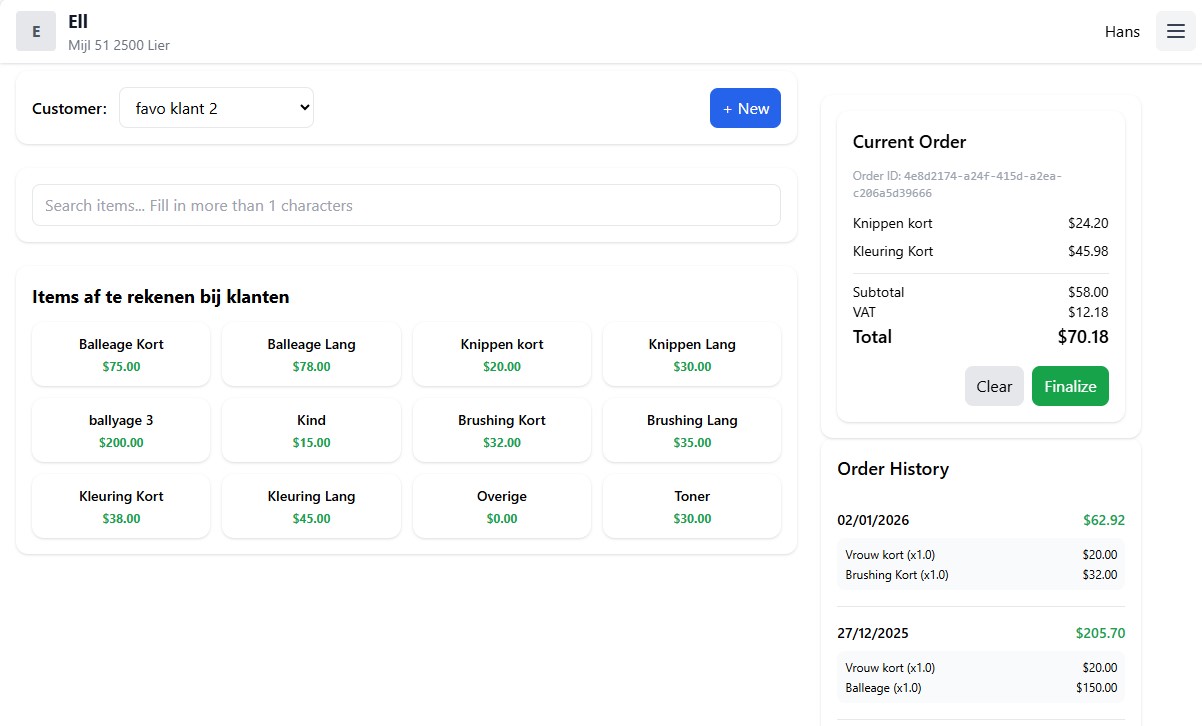Select the "Toner" service item
The image size is (1202, 726).
point(692,506)
